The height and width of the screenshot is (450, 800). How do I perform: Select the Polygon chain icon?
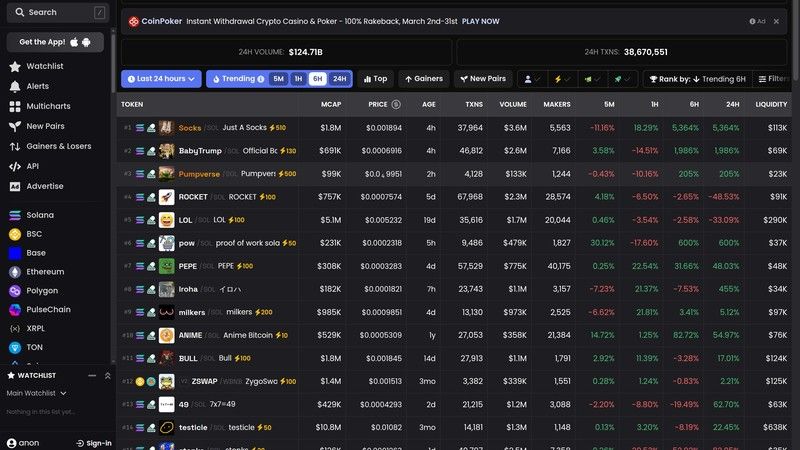[x=15, y=291]
